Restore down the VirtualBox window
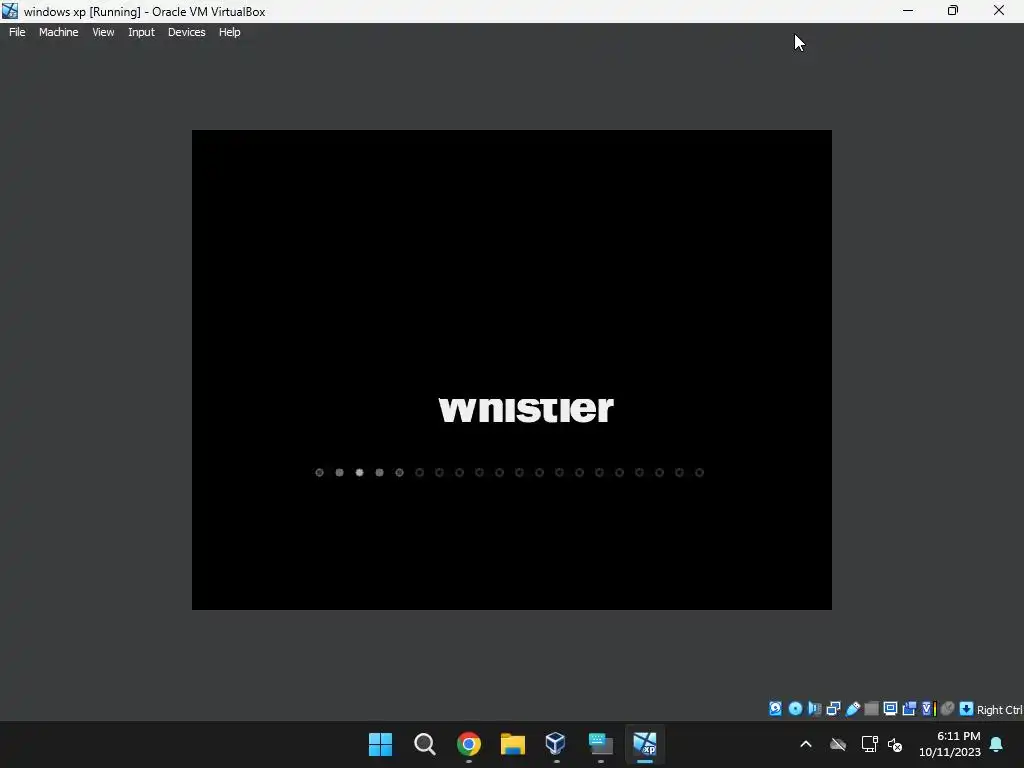The width and height of the screenshot is (1024, 768). 953,11
